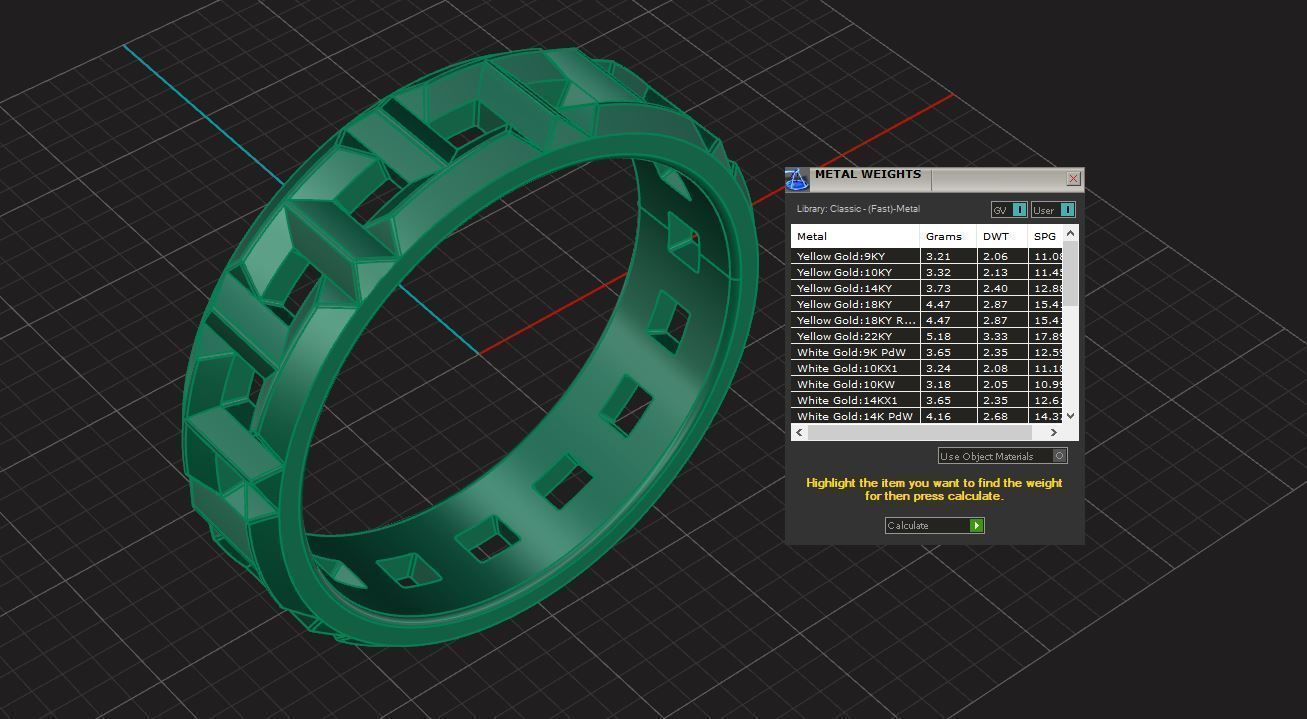Image resolution: width=1307 pixels, height=719 pixels.
Task: Enable Use Object Materials option
Action: [x=1003, y=456]
